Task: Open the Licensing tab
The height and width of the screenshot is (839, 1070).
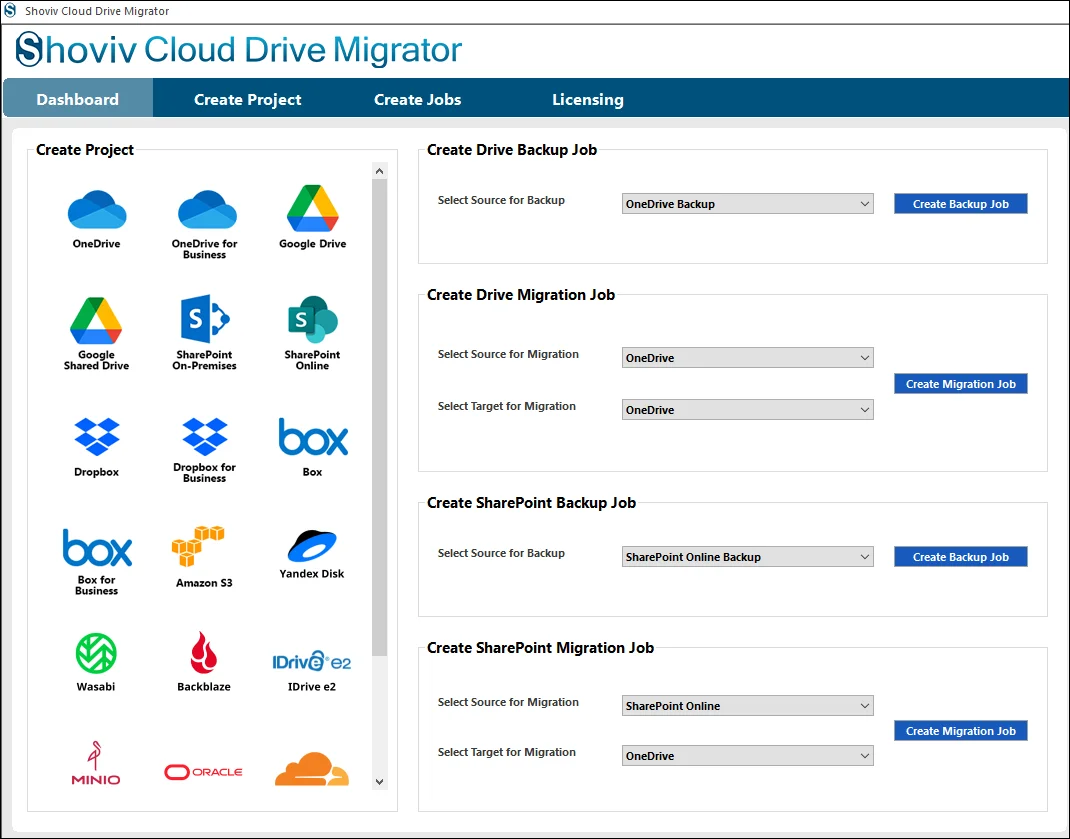Action: tap(588, 100)
